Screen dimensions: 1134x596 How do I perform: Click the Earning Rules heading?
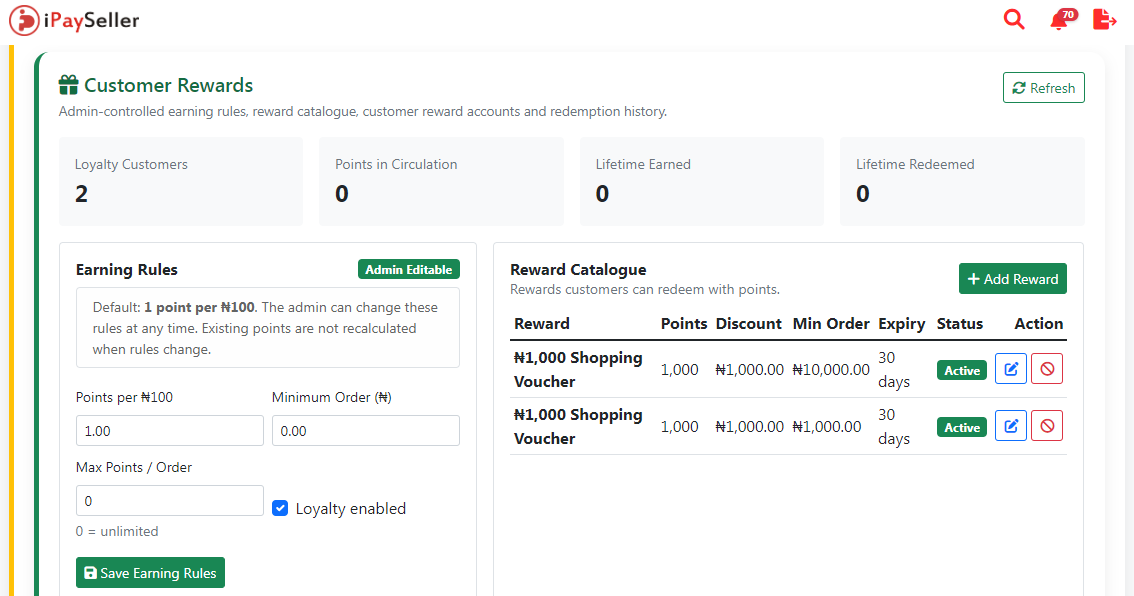(127, 270)
